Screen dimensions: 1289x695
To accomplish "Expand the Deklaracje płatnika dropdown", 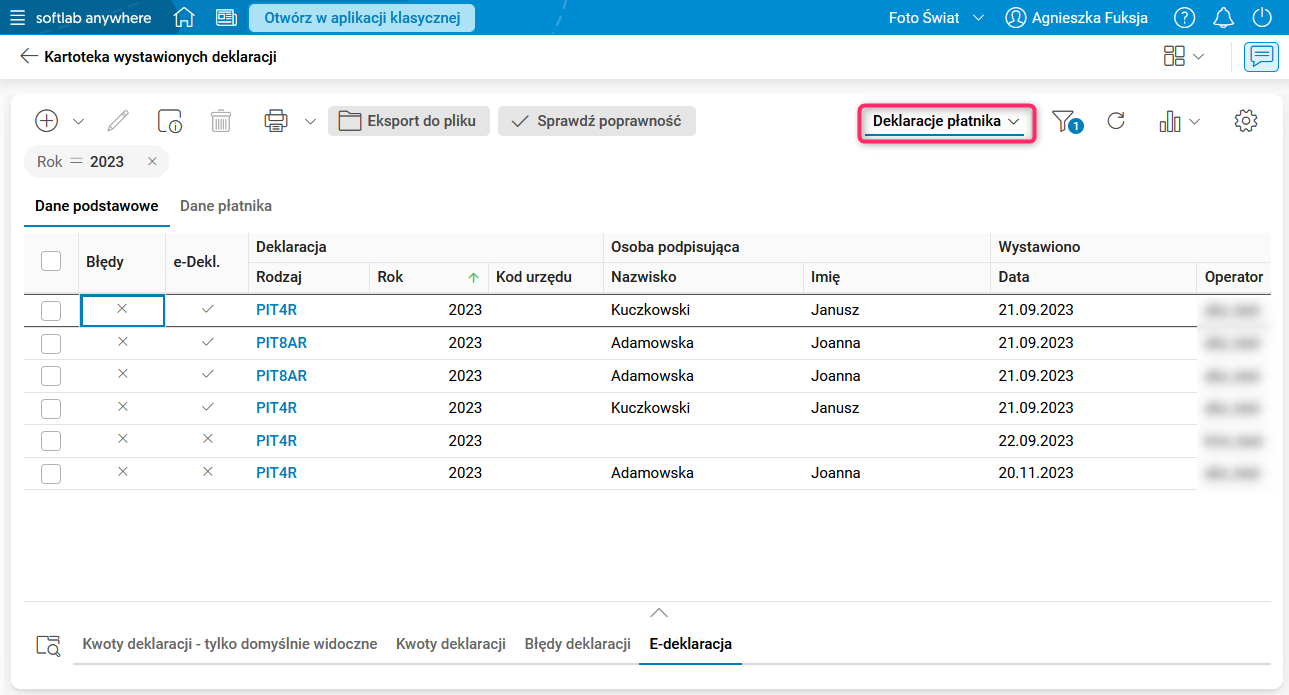I will point(946,121).
